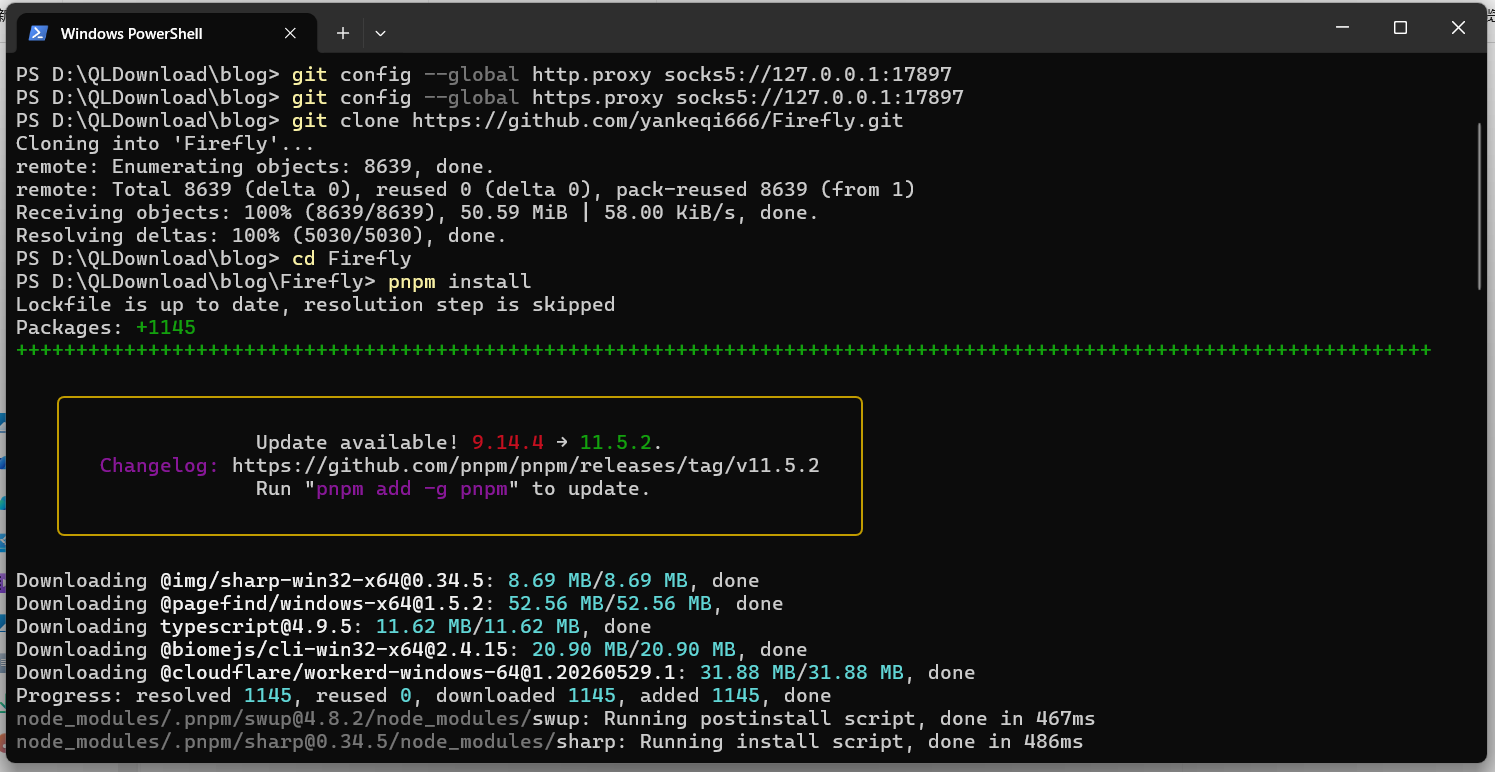
Task: Click the pagefind windows-x64 download line
Action: [x=400, y=604]
